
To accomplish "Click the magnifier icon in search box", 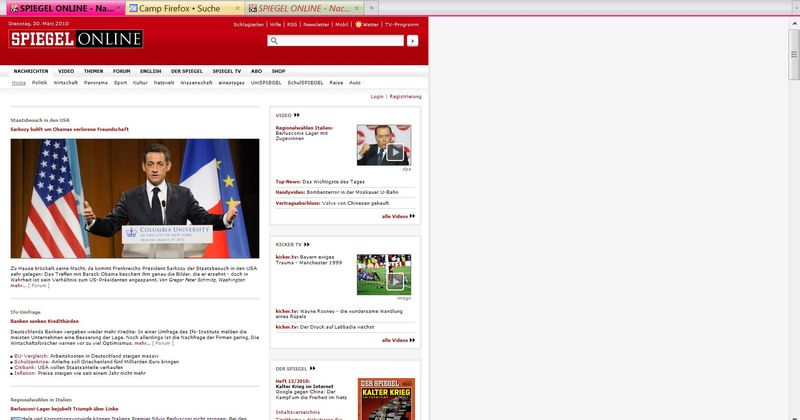I will (273, 41).
